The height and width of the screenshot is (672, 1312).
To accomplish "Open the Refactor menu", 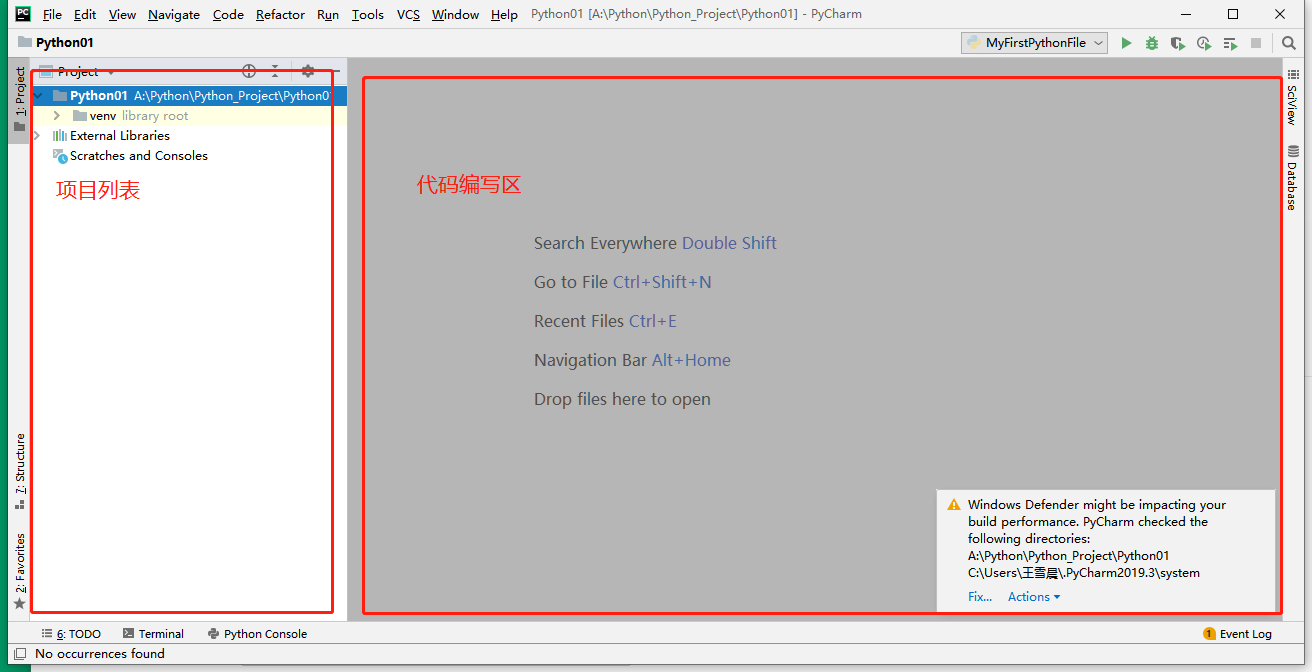I will pyautogui.click(x=280, y=14).
